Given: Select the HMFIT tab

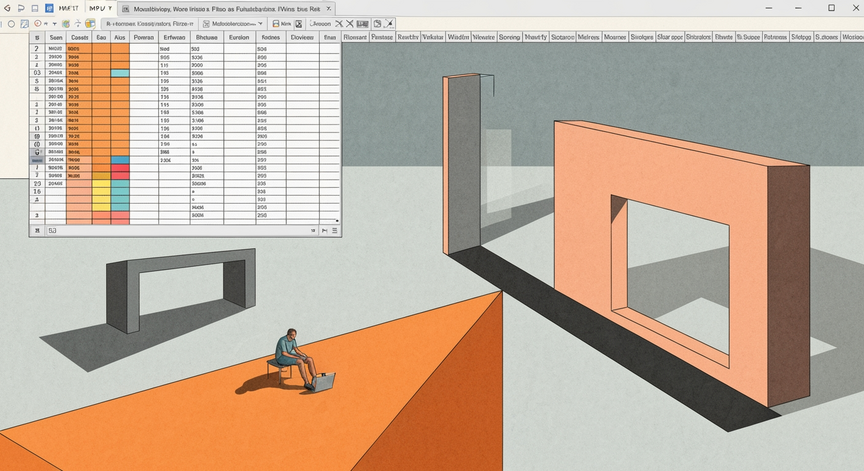Looking at the screenshot, I should (x=69, y=9).
